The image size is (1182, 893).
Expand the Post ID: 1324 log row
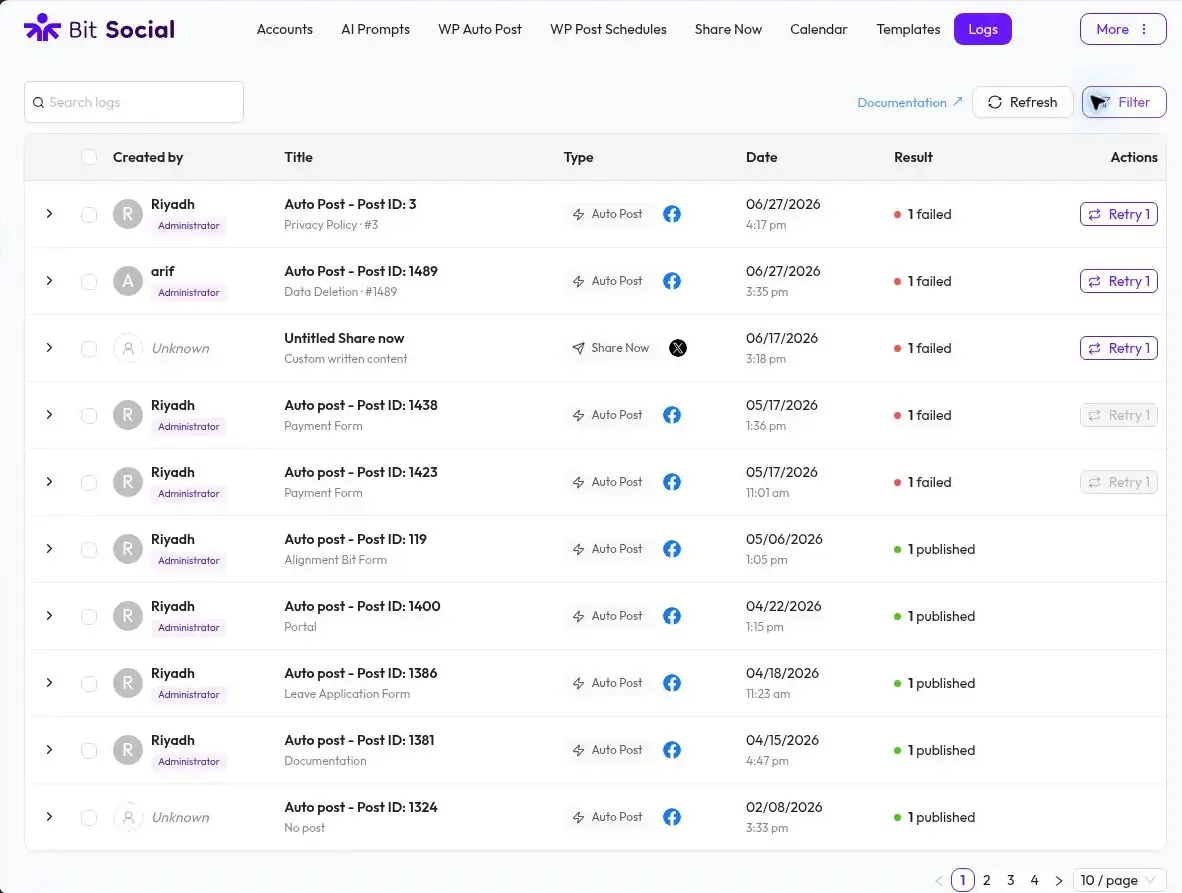pos(49,818)
